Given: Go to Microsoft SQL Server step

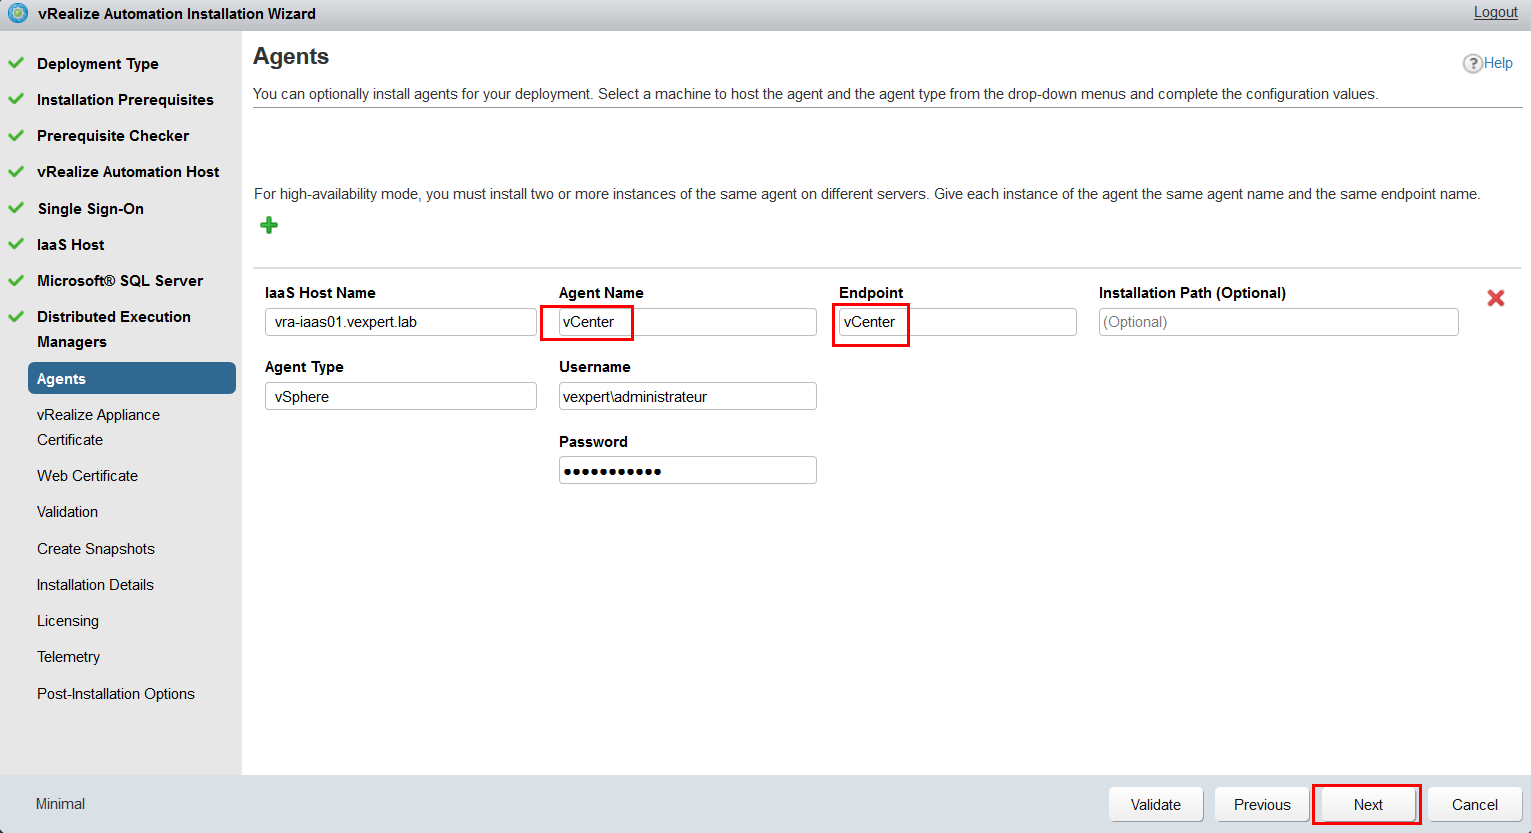Looking at the screenshot, I should 120,281.
